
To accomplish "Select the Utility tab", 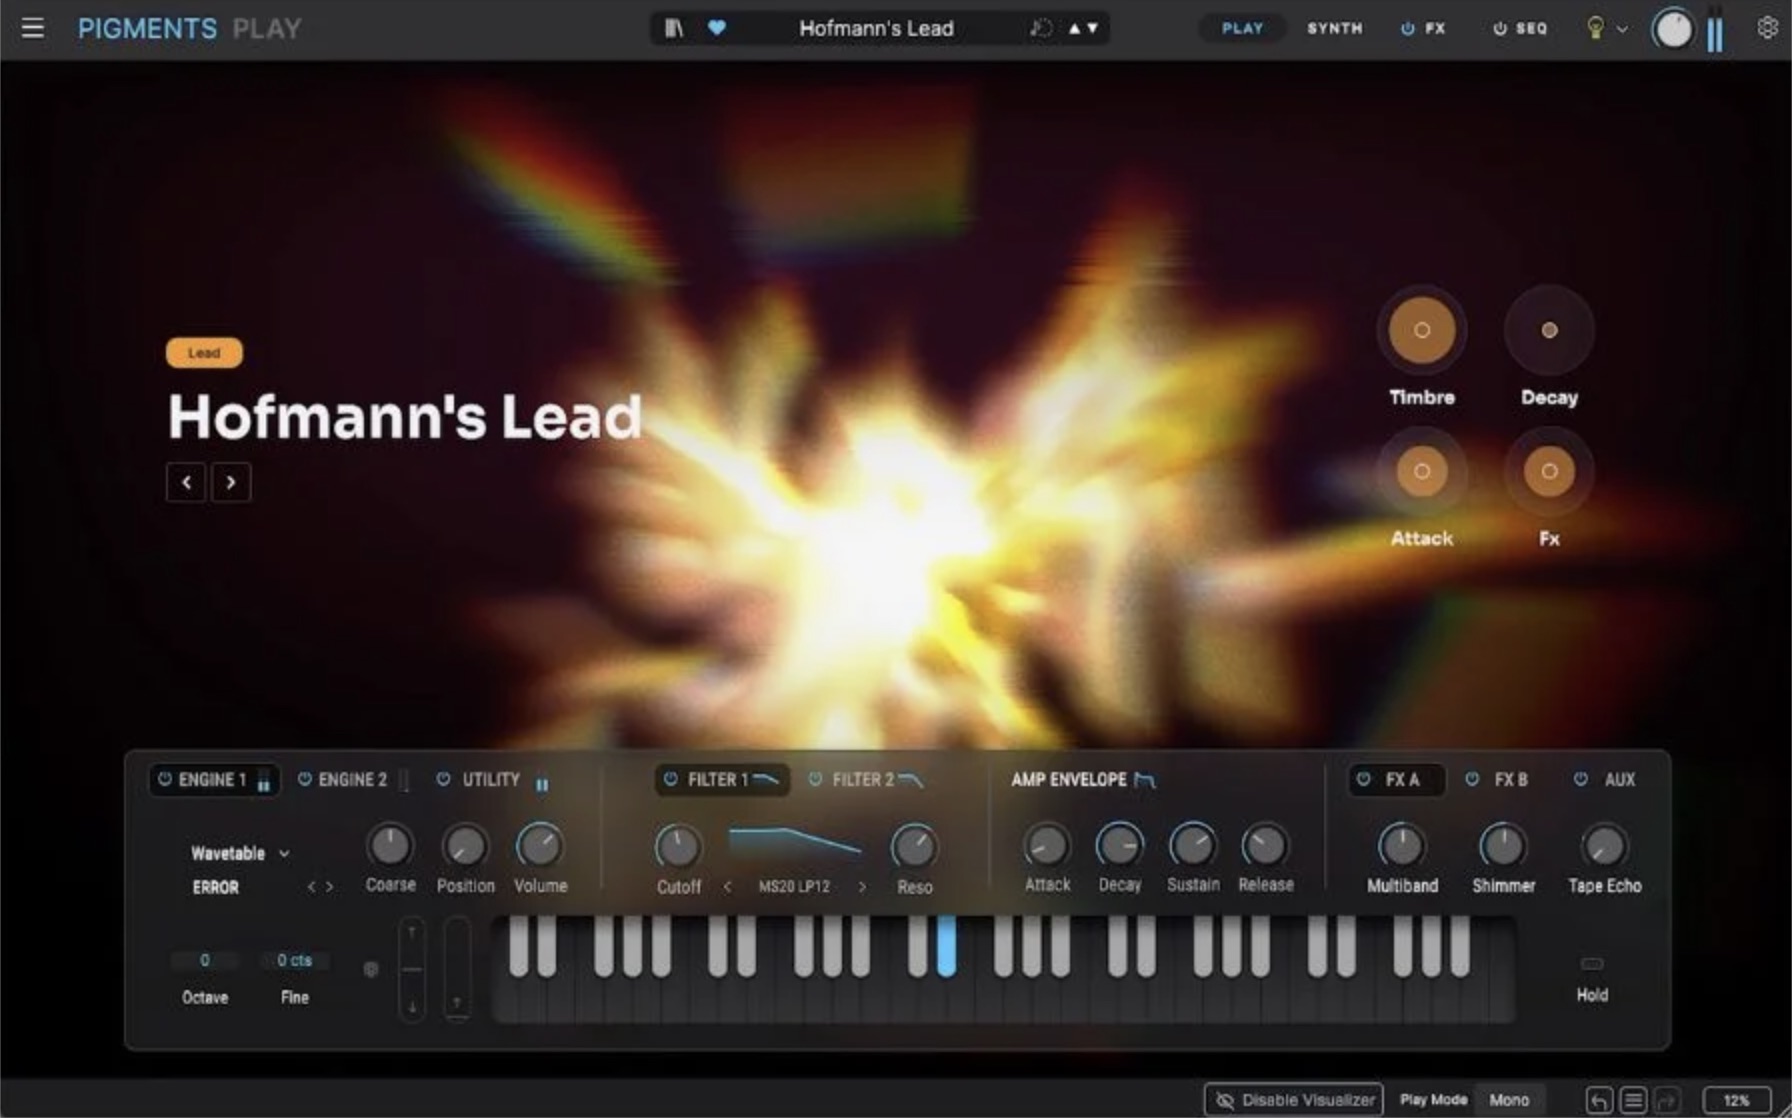I will pyautogui.click(x=491, y=779).
